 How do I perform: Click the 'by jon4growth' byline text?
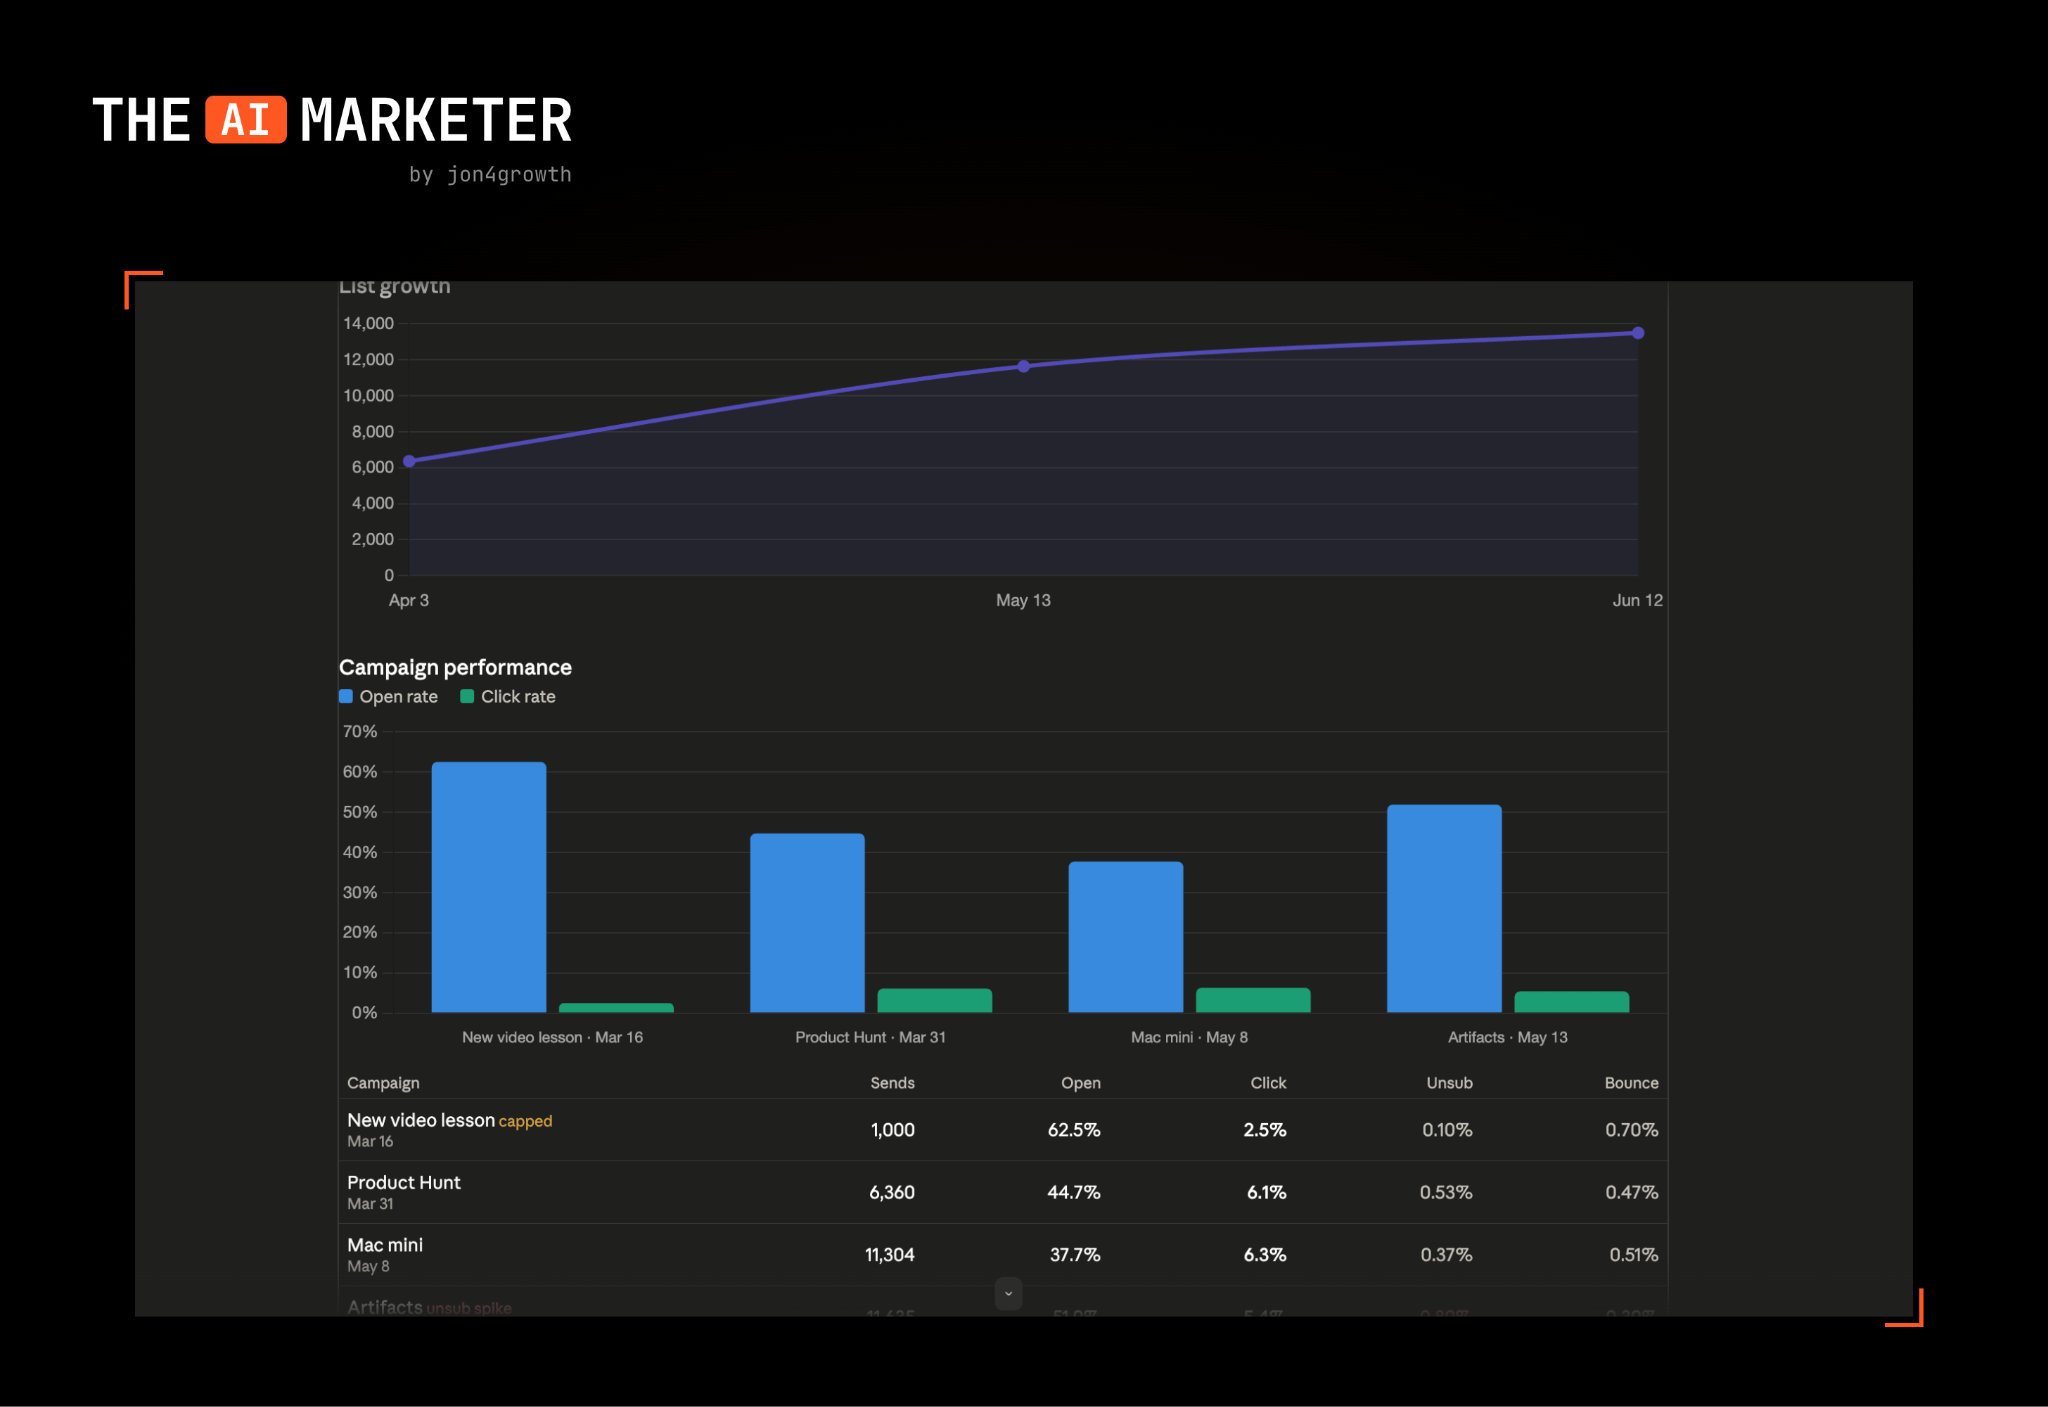pos(490,174)
